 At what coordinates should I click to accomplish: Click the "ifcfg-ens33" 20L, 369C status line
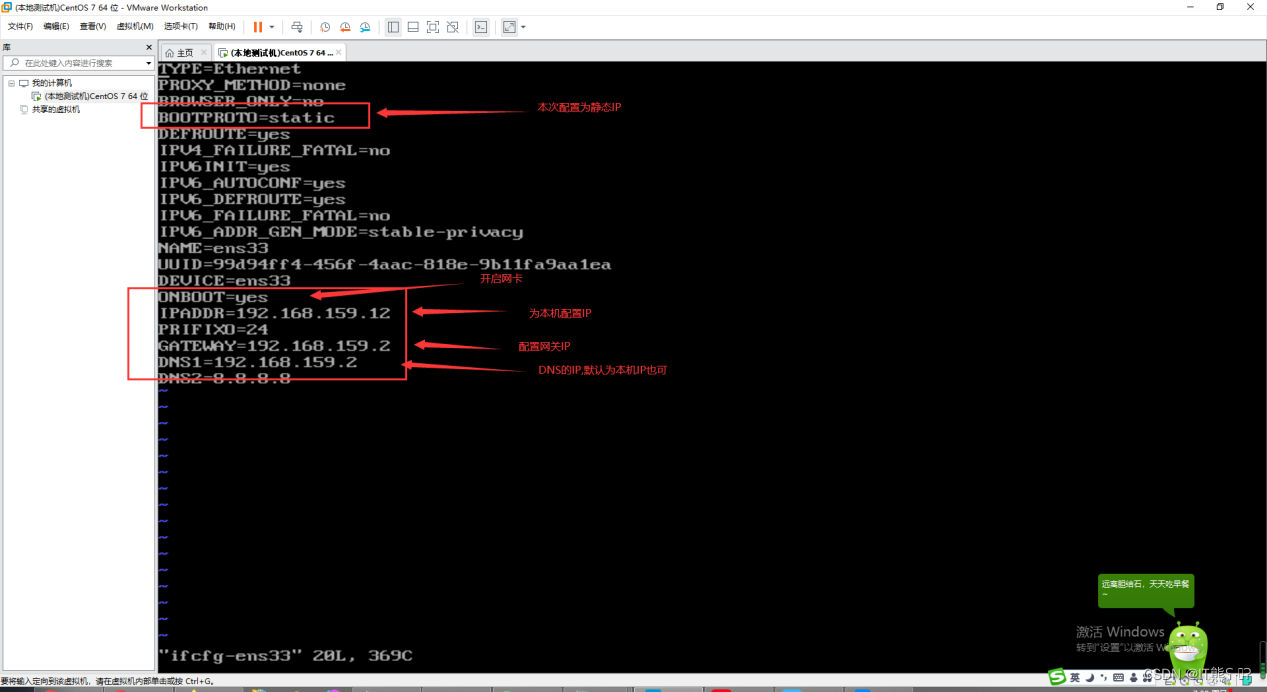coord(285,656)
